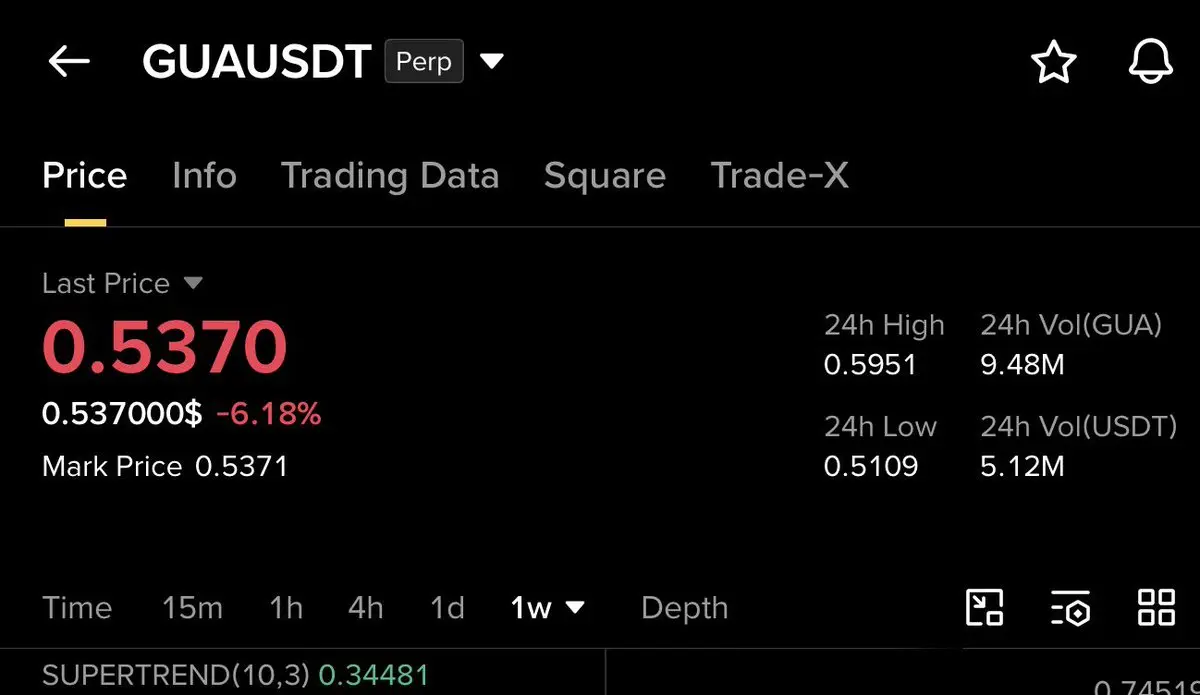1200x695 pixels.
Task: Select the 1h chart interval
Action: (286, 607)
